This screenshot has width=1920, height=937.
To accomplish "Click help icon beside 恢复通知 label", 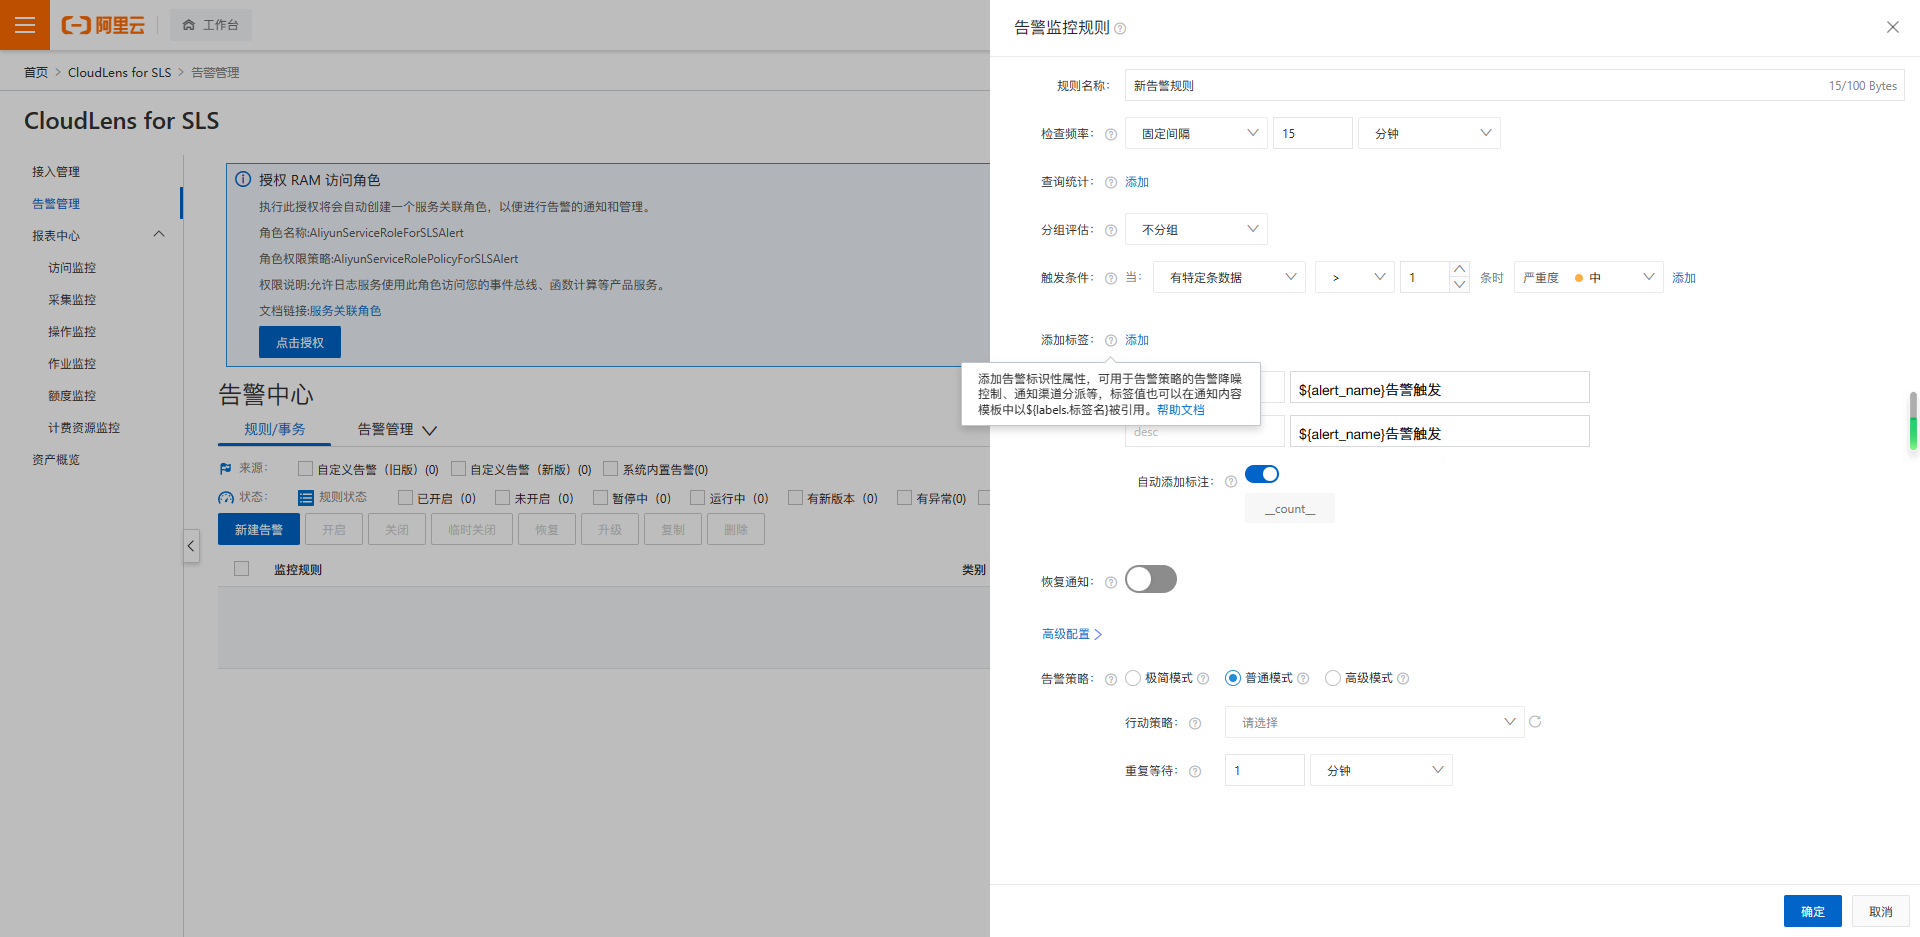I will [x=1111, y=582].
